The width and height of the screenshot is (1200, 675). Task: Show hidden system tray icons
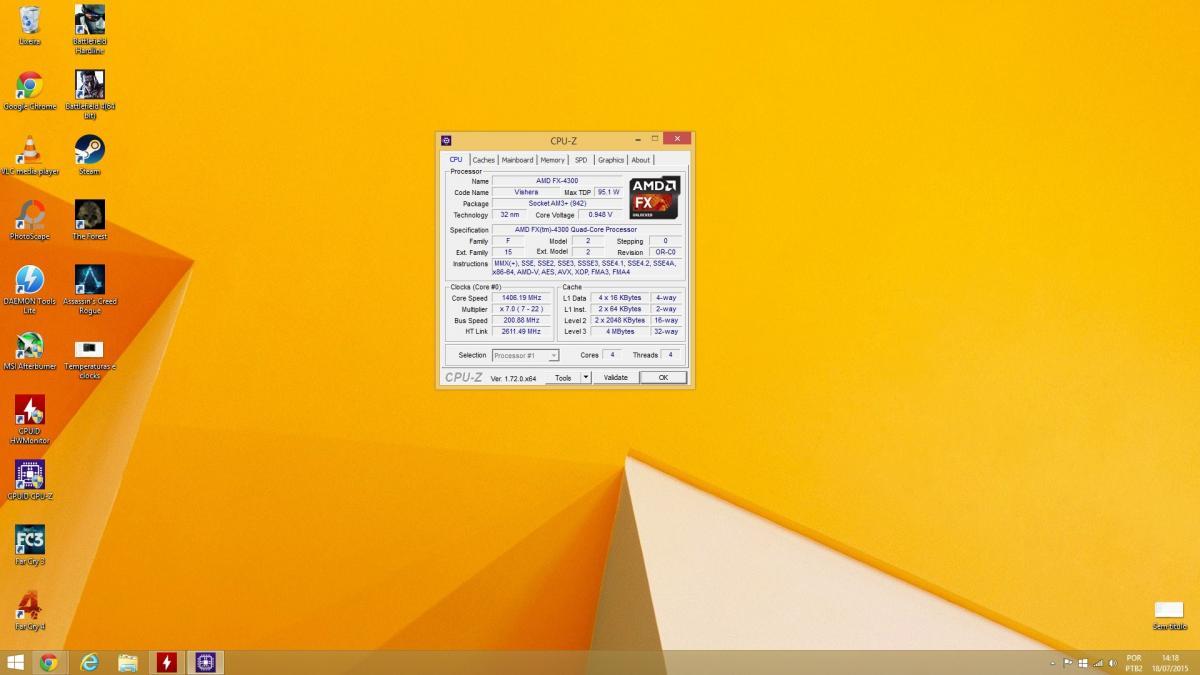(x=1054, y=662)
